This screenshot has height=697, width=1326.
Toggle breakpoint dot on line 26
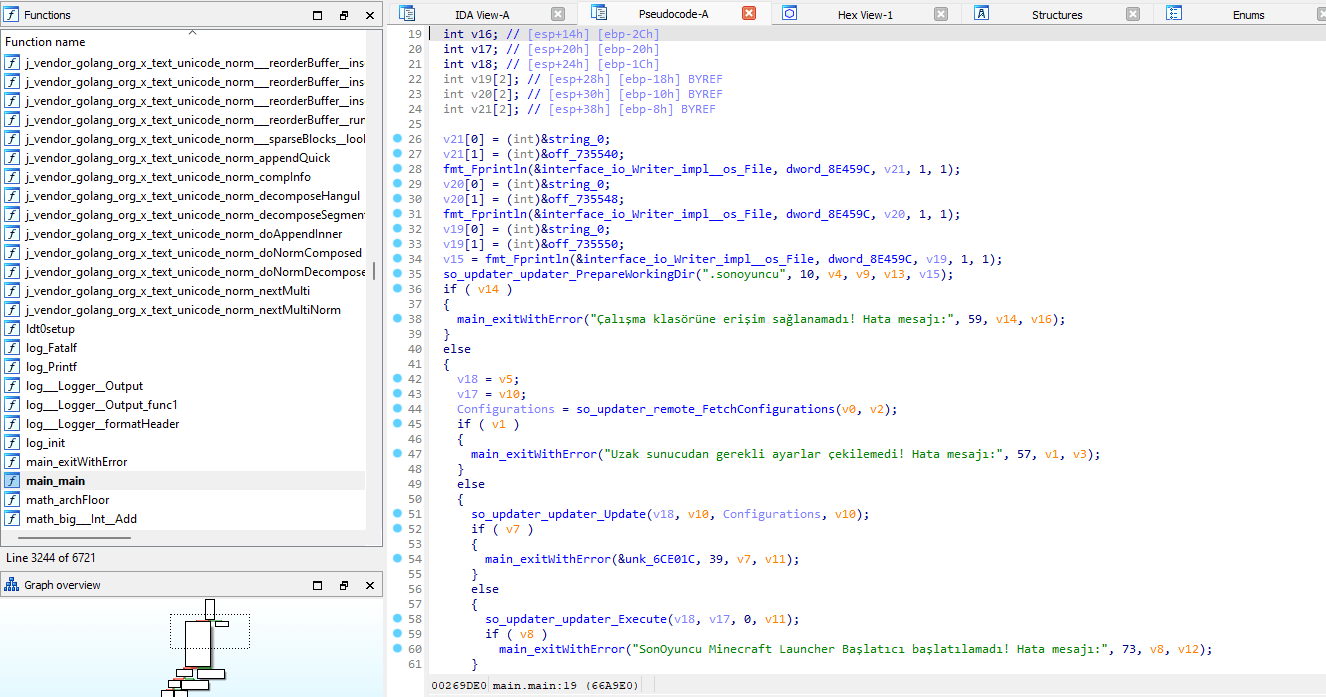(398, 138)
